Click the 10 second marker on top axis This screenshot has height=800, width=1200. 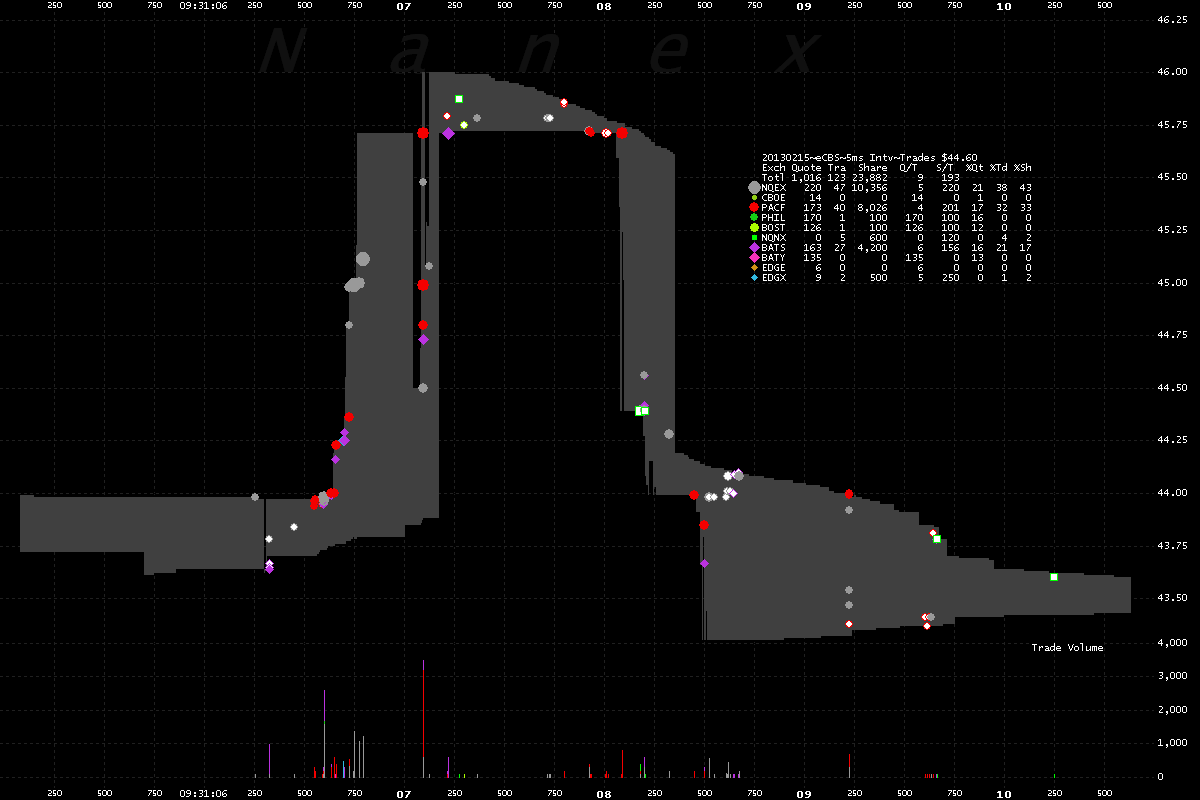(x=1003, y=6)
